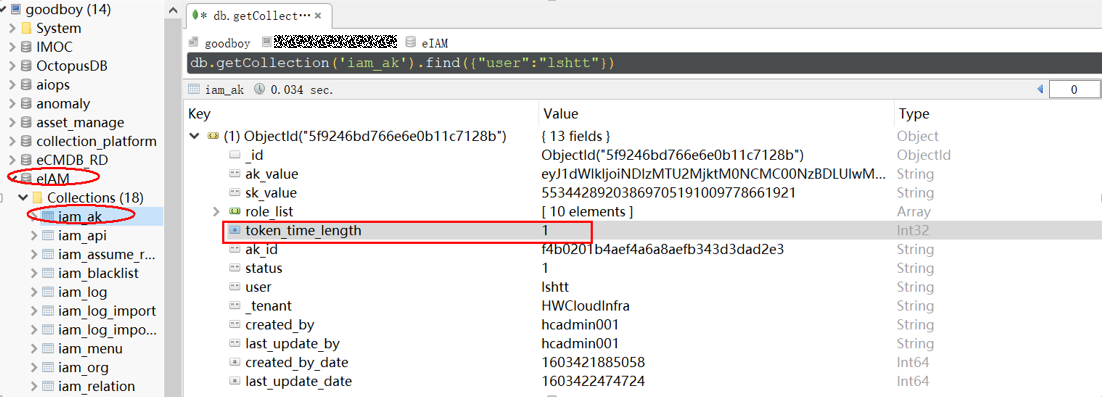Screen dimensions: 1102x397
Task: Click the anomaly database icon
Action: pos(27,104)
